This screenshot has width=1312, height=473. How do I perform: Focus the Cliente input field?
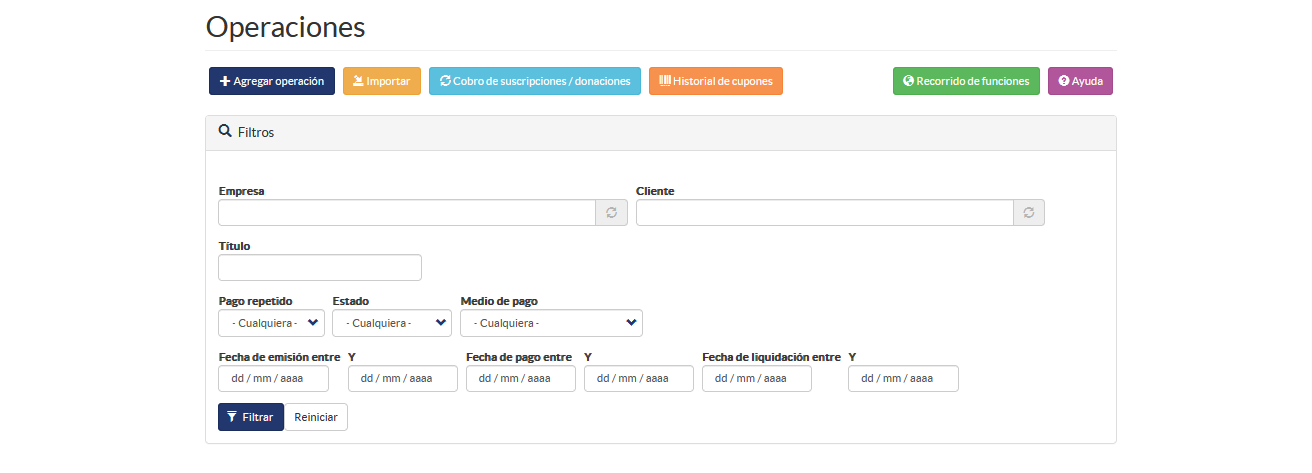tap(825, 213)
